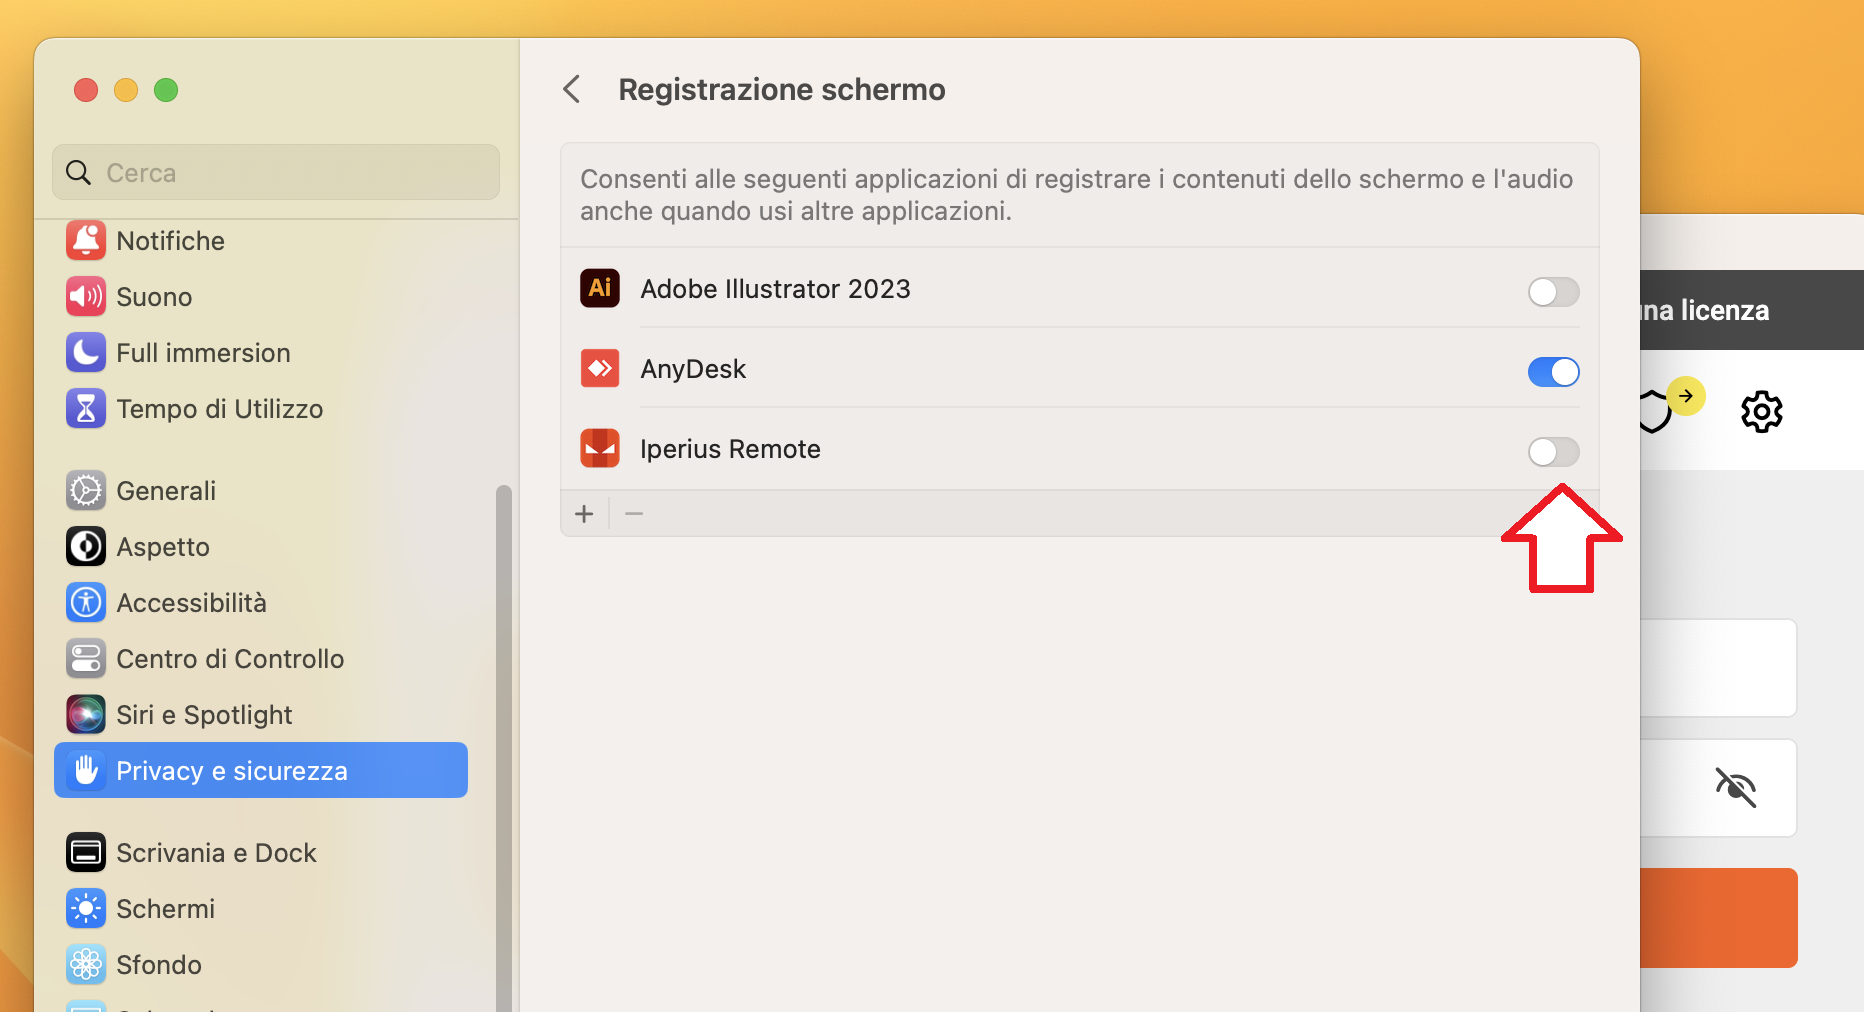Click orange button in background window
The width and height of the screenshot is (1864, 1012).
[x=1719, y=917]
